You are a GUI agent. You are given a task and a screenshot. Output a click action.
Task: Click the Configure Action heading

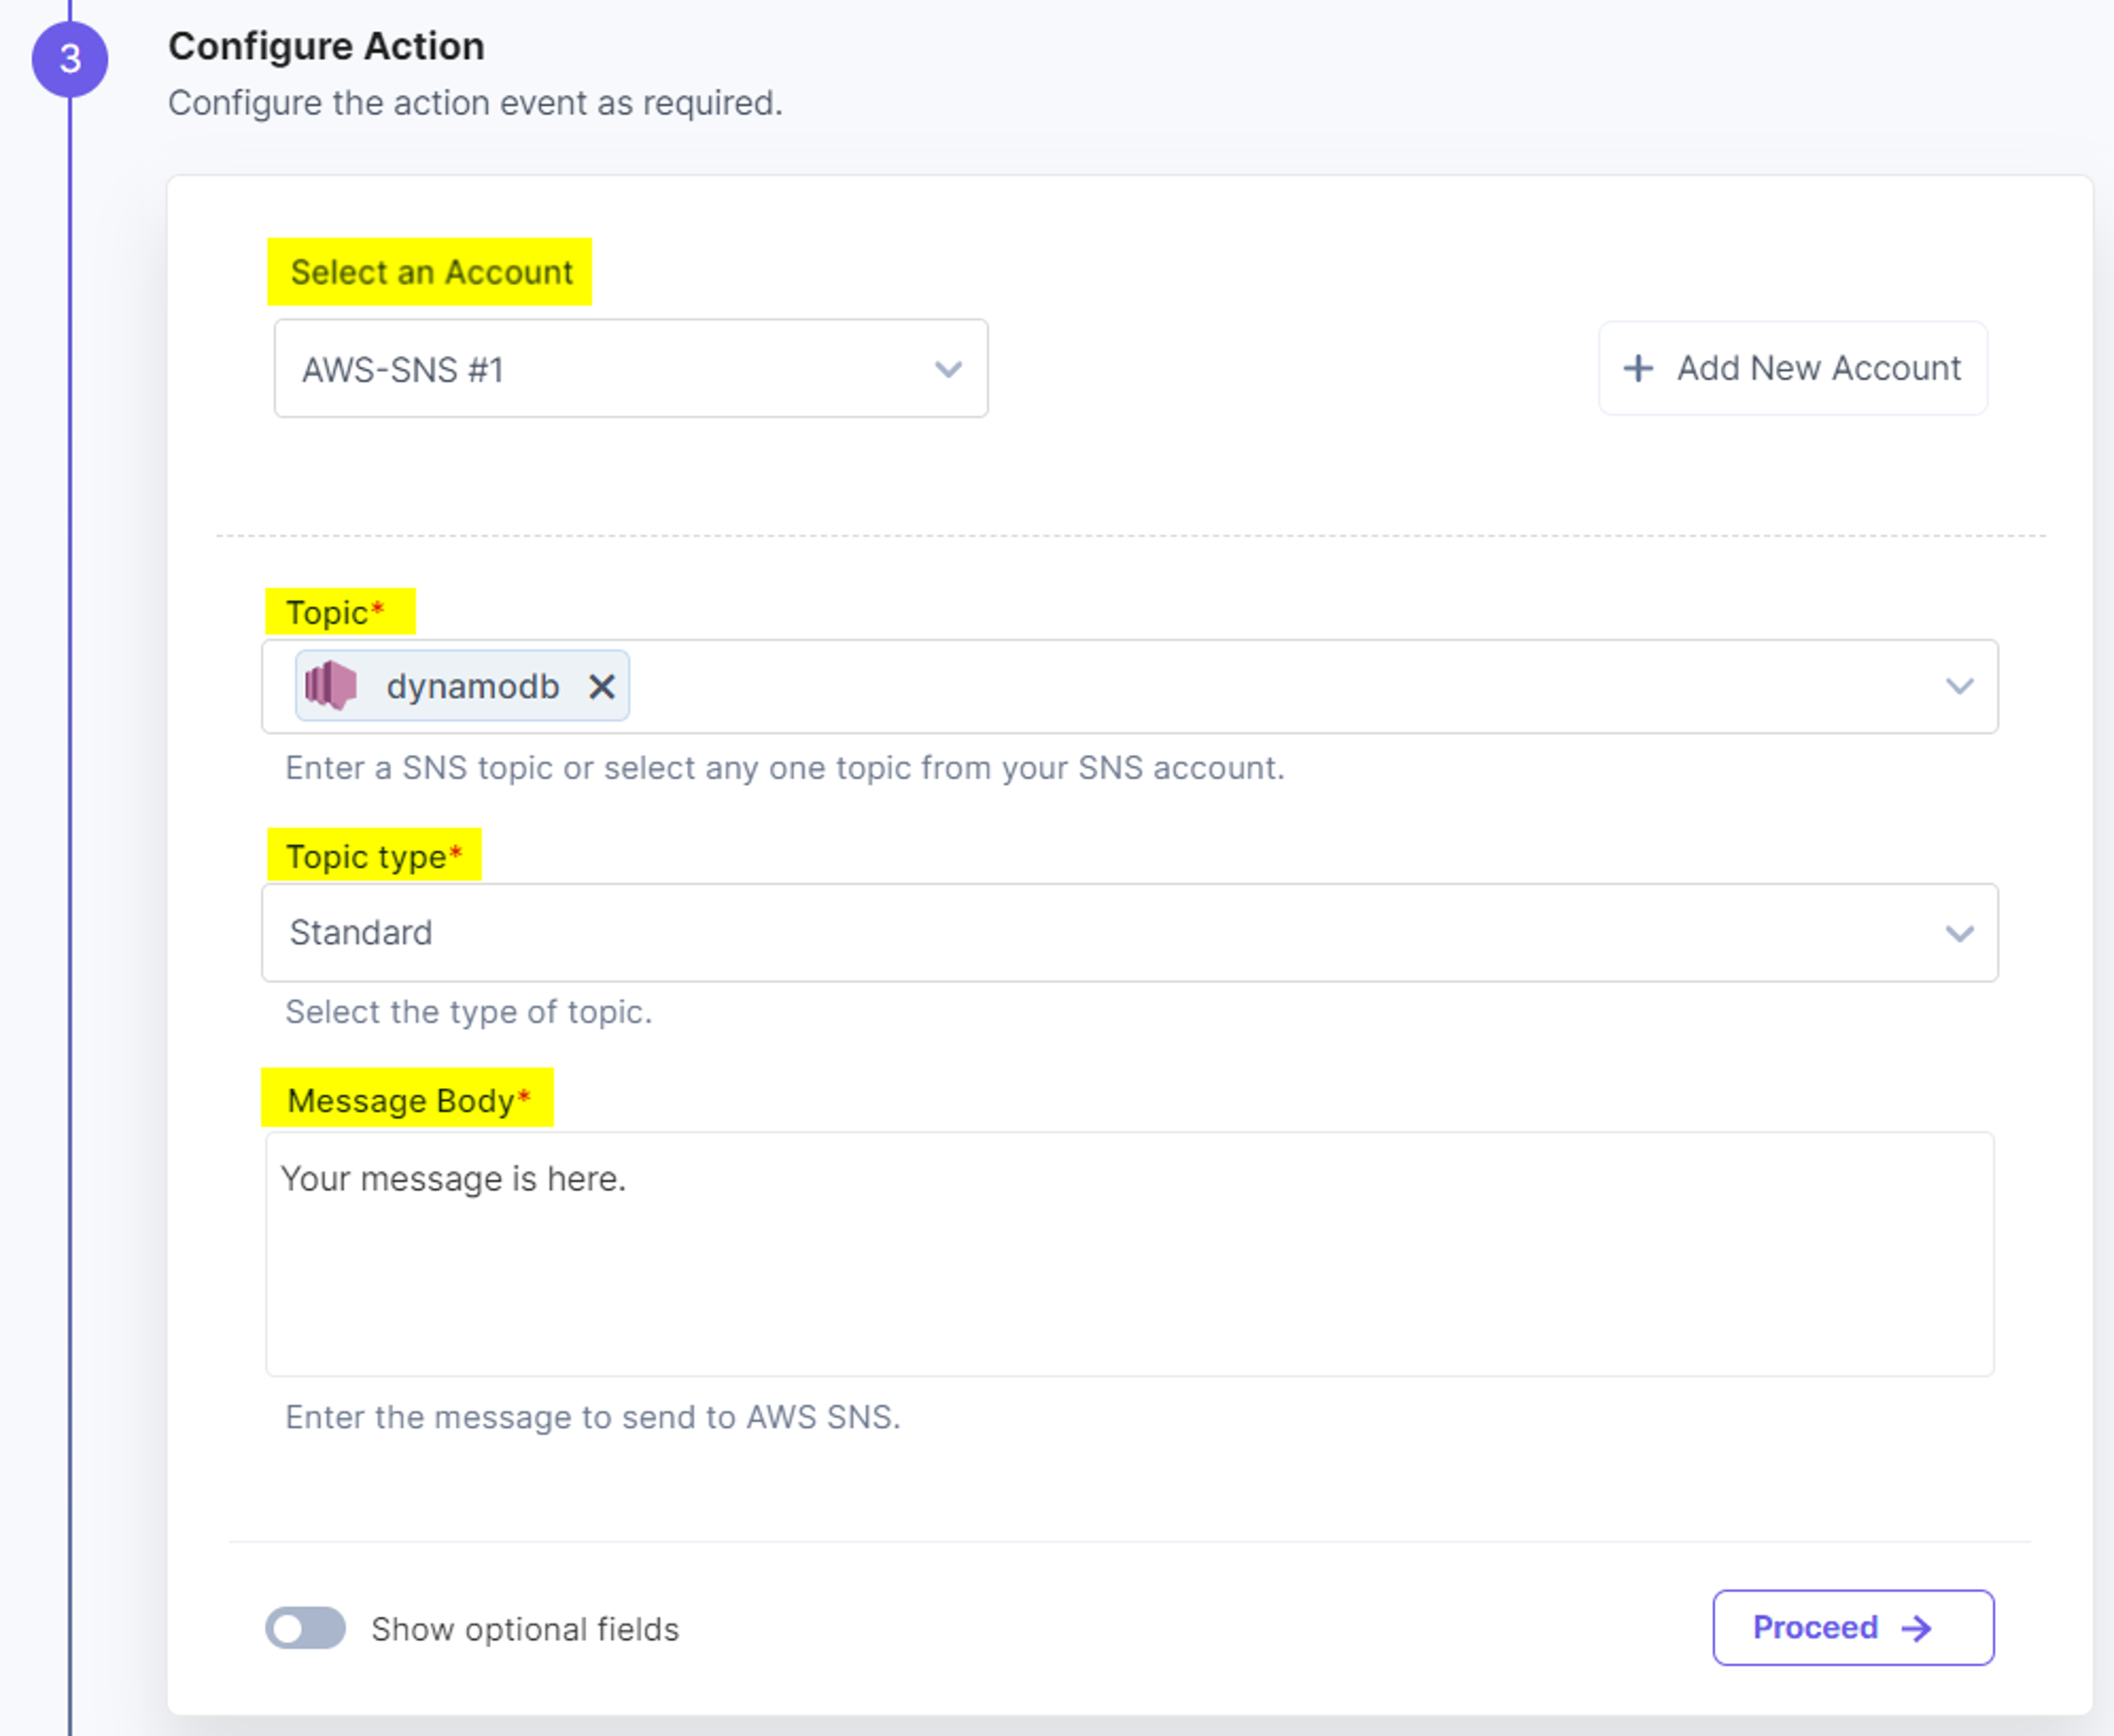(326, 46)
